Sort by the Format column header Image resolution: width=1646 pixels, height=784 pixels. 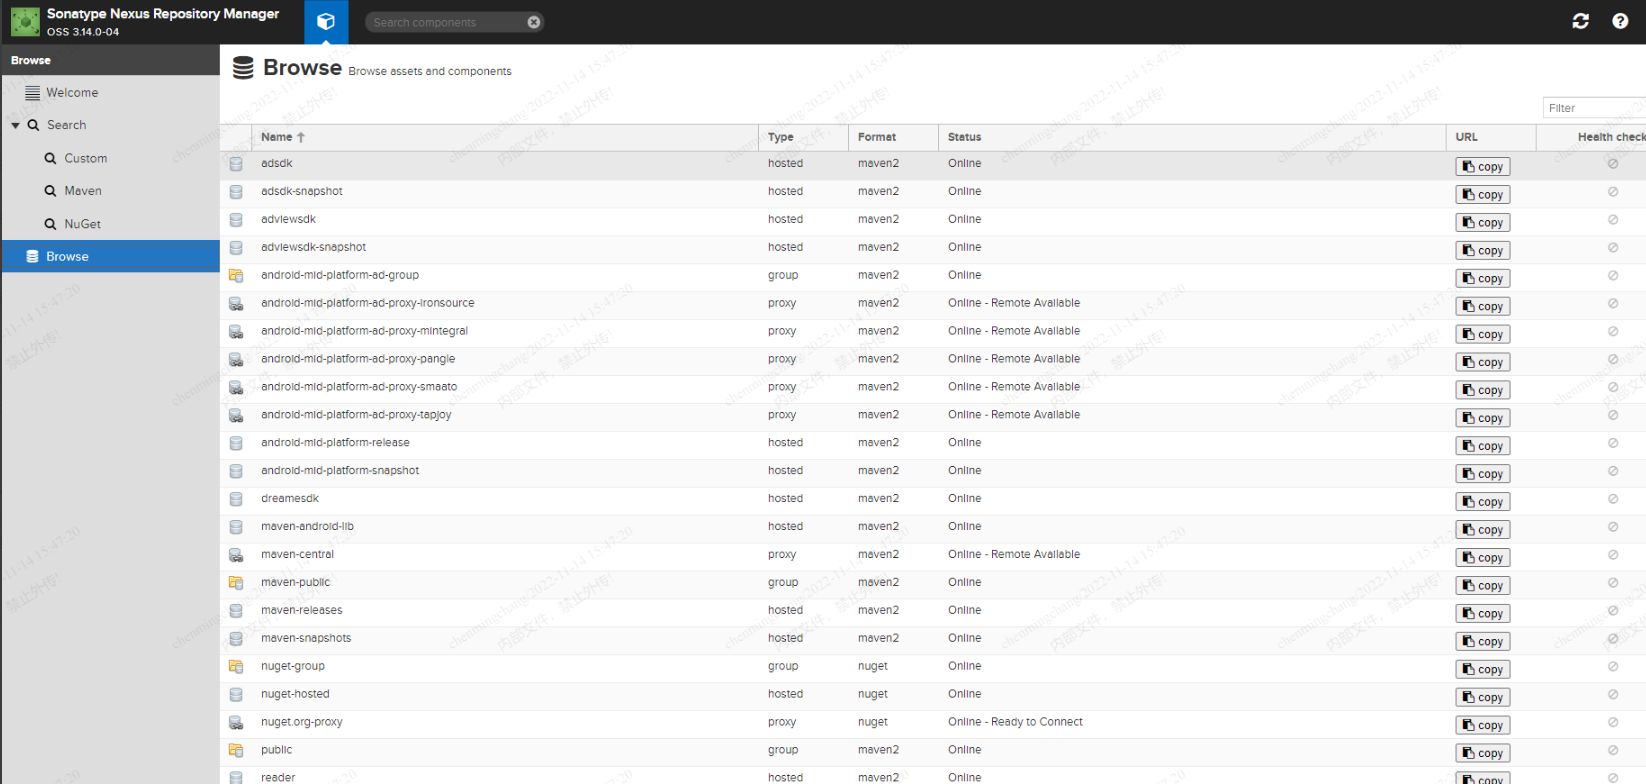[893, 137]
